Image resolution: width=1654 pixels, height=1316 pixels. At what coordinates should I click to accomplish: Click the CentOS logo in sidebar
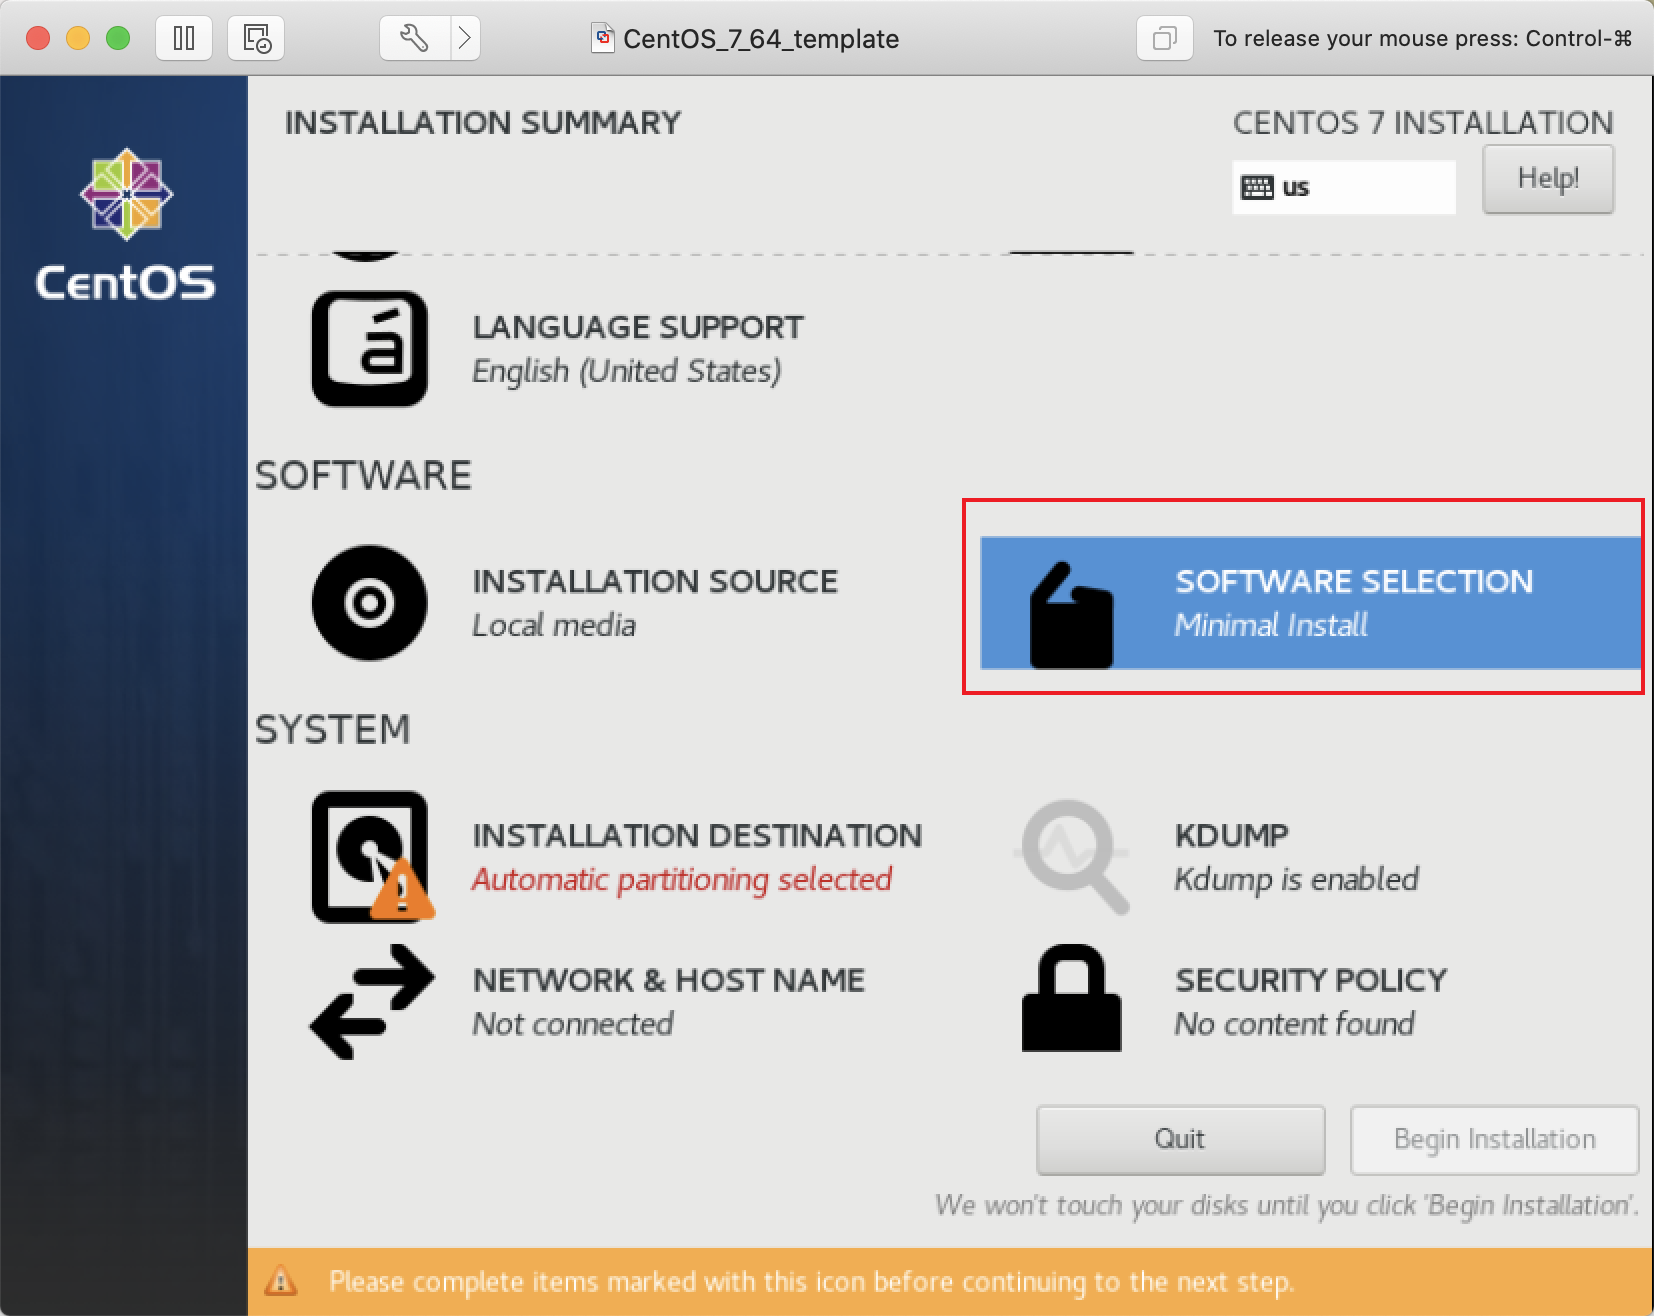[x=126, y=225]
